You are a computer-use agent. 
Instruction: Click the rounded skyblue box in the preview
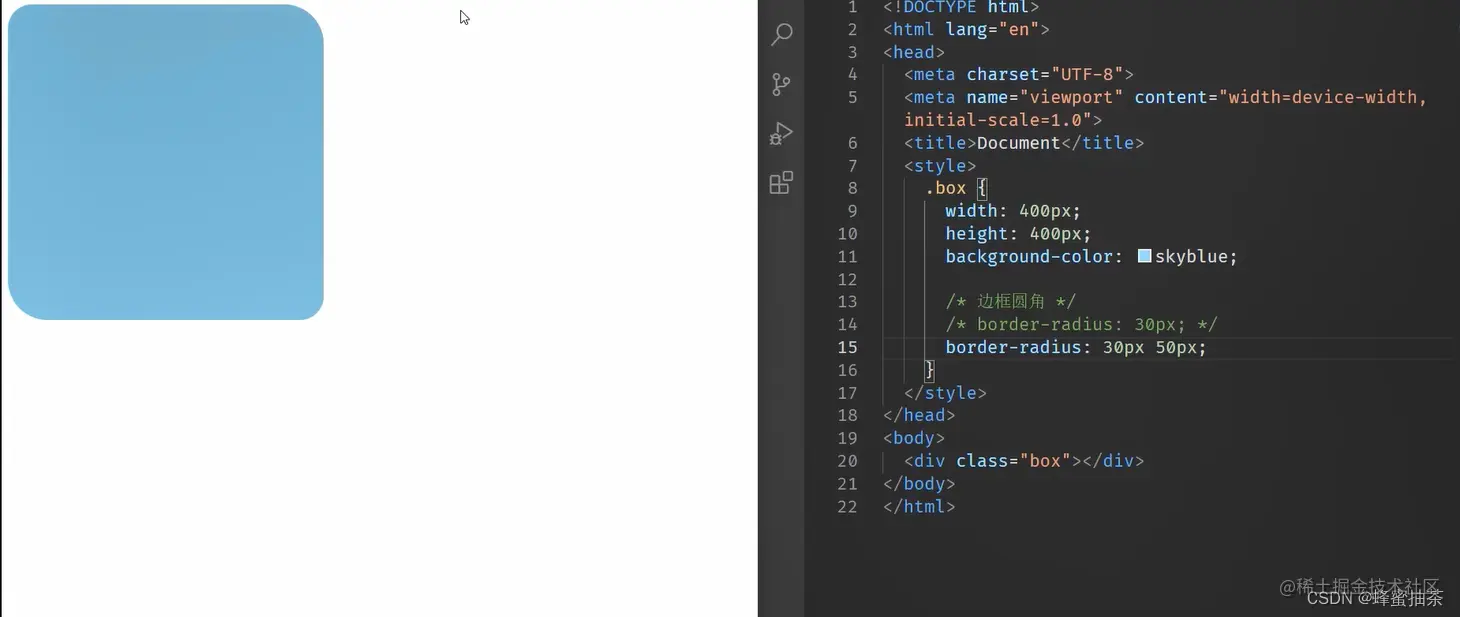pos(166,162)
